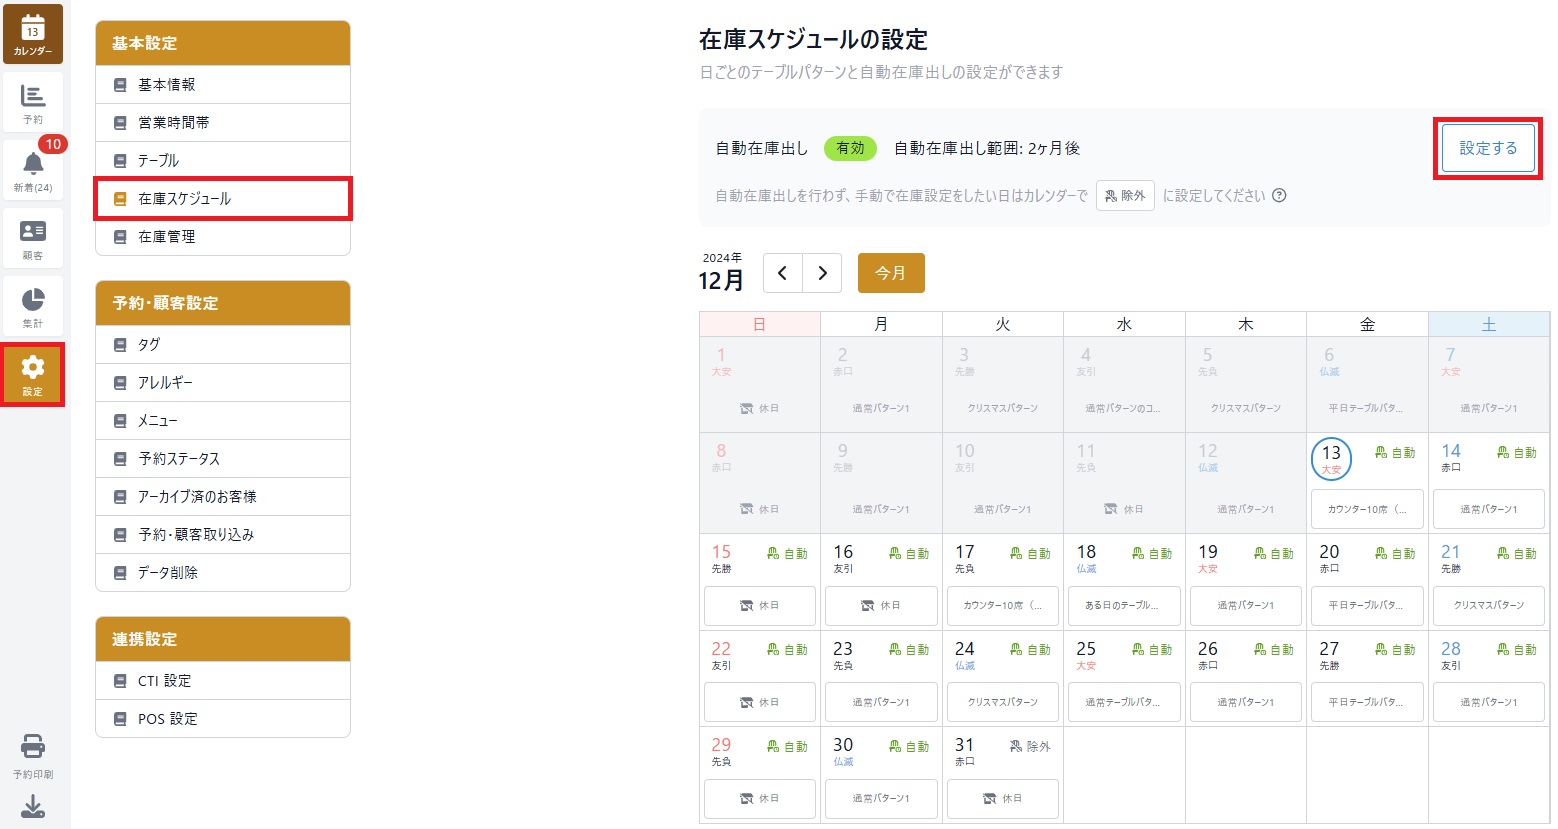Toggle the auto label on December 25
Image resolution: width=1558 pixels, height=829 pixels.
pyautogui.click(x=1152, y=650)
